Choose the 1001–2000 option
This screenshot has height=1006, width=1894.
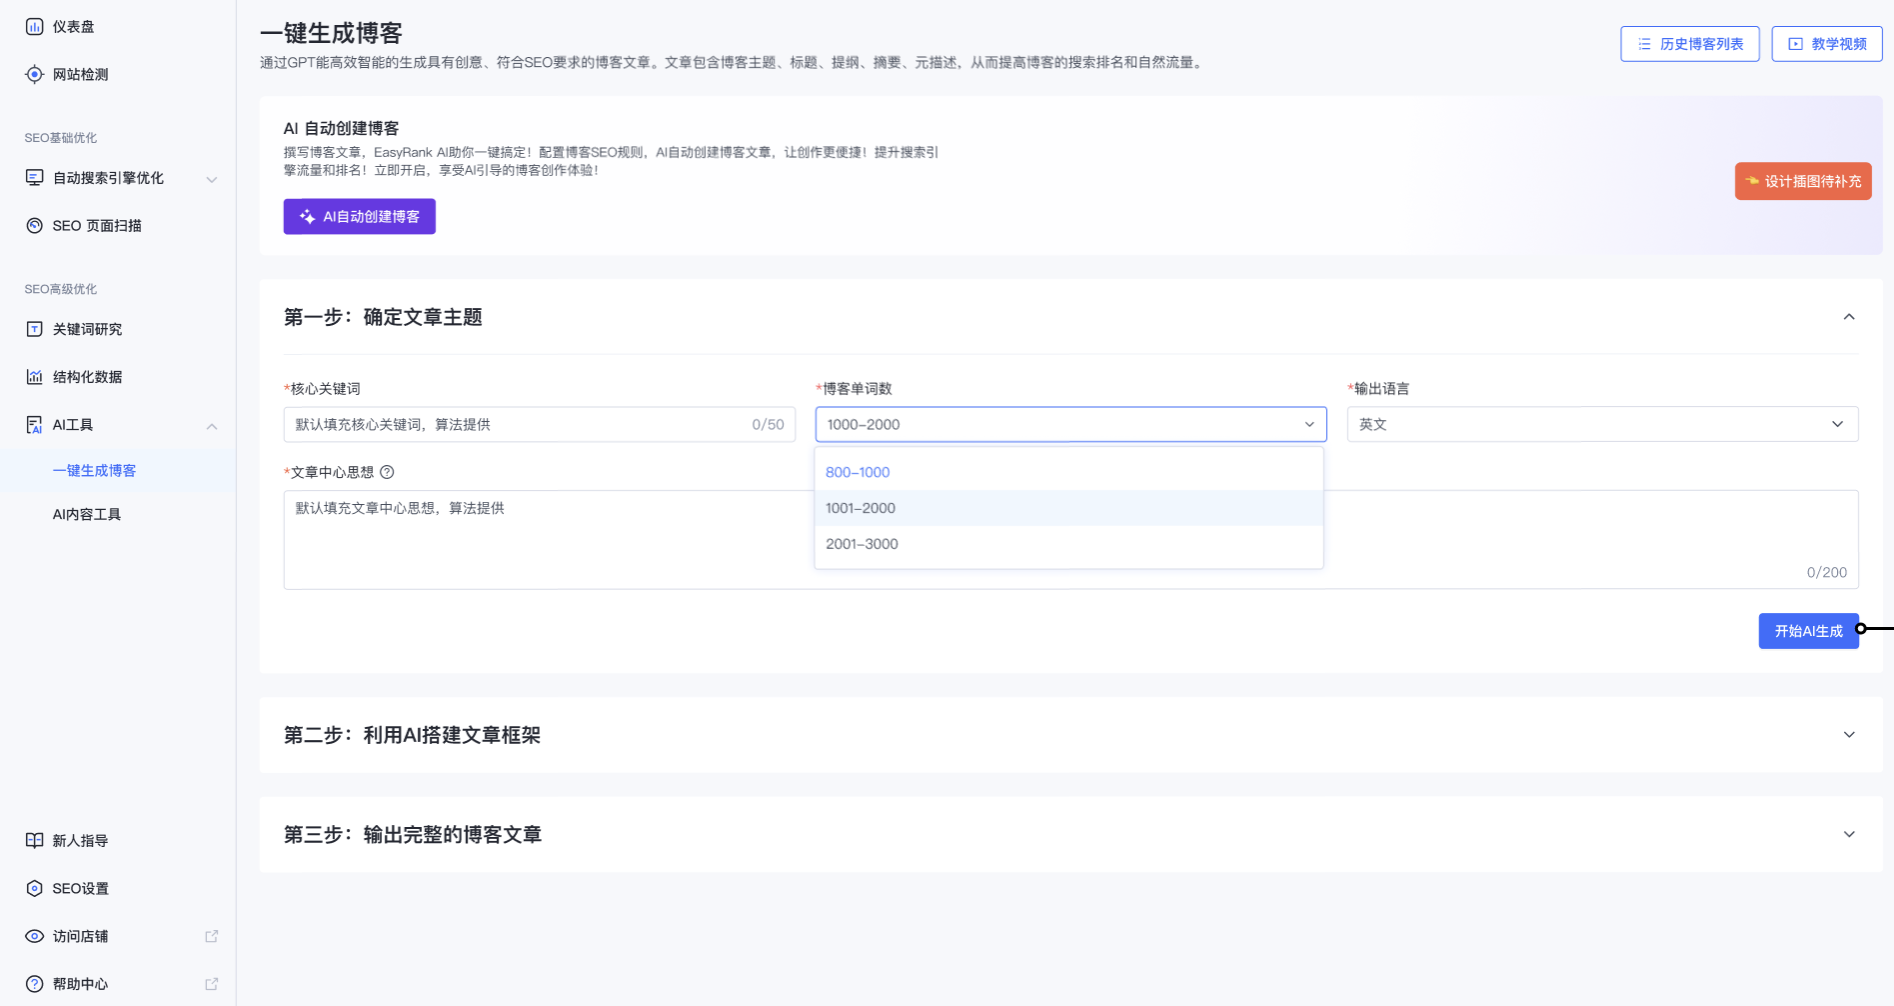pyautogui.click(x=1069, y=508)
